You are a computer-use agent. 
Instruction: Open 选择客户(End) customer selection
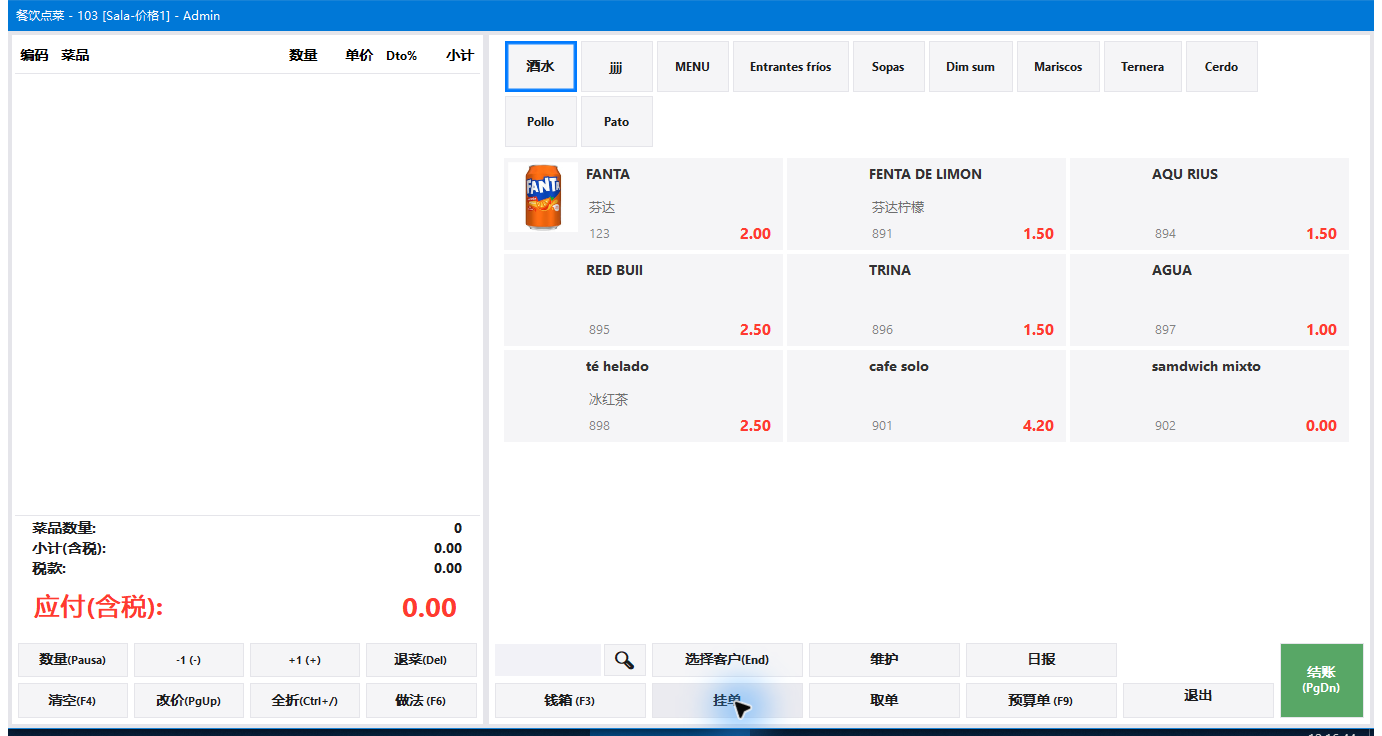pos(727,660)
